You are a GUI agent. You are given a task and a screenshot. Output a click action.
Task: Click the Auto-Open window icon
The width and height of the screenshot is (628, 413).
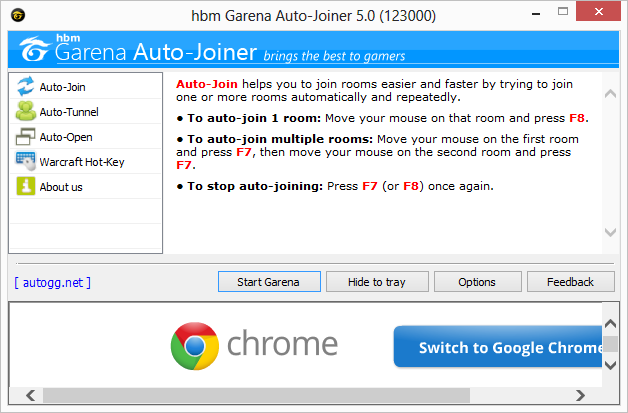(x=25, y=137)
